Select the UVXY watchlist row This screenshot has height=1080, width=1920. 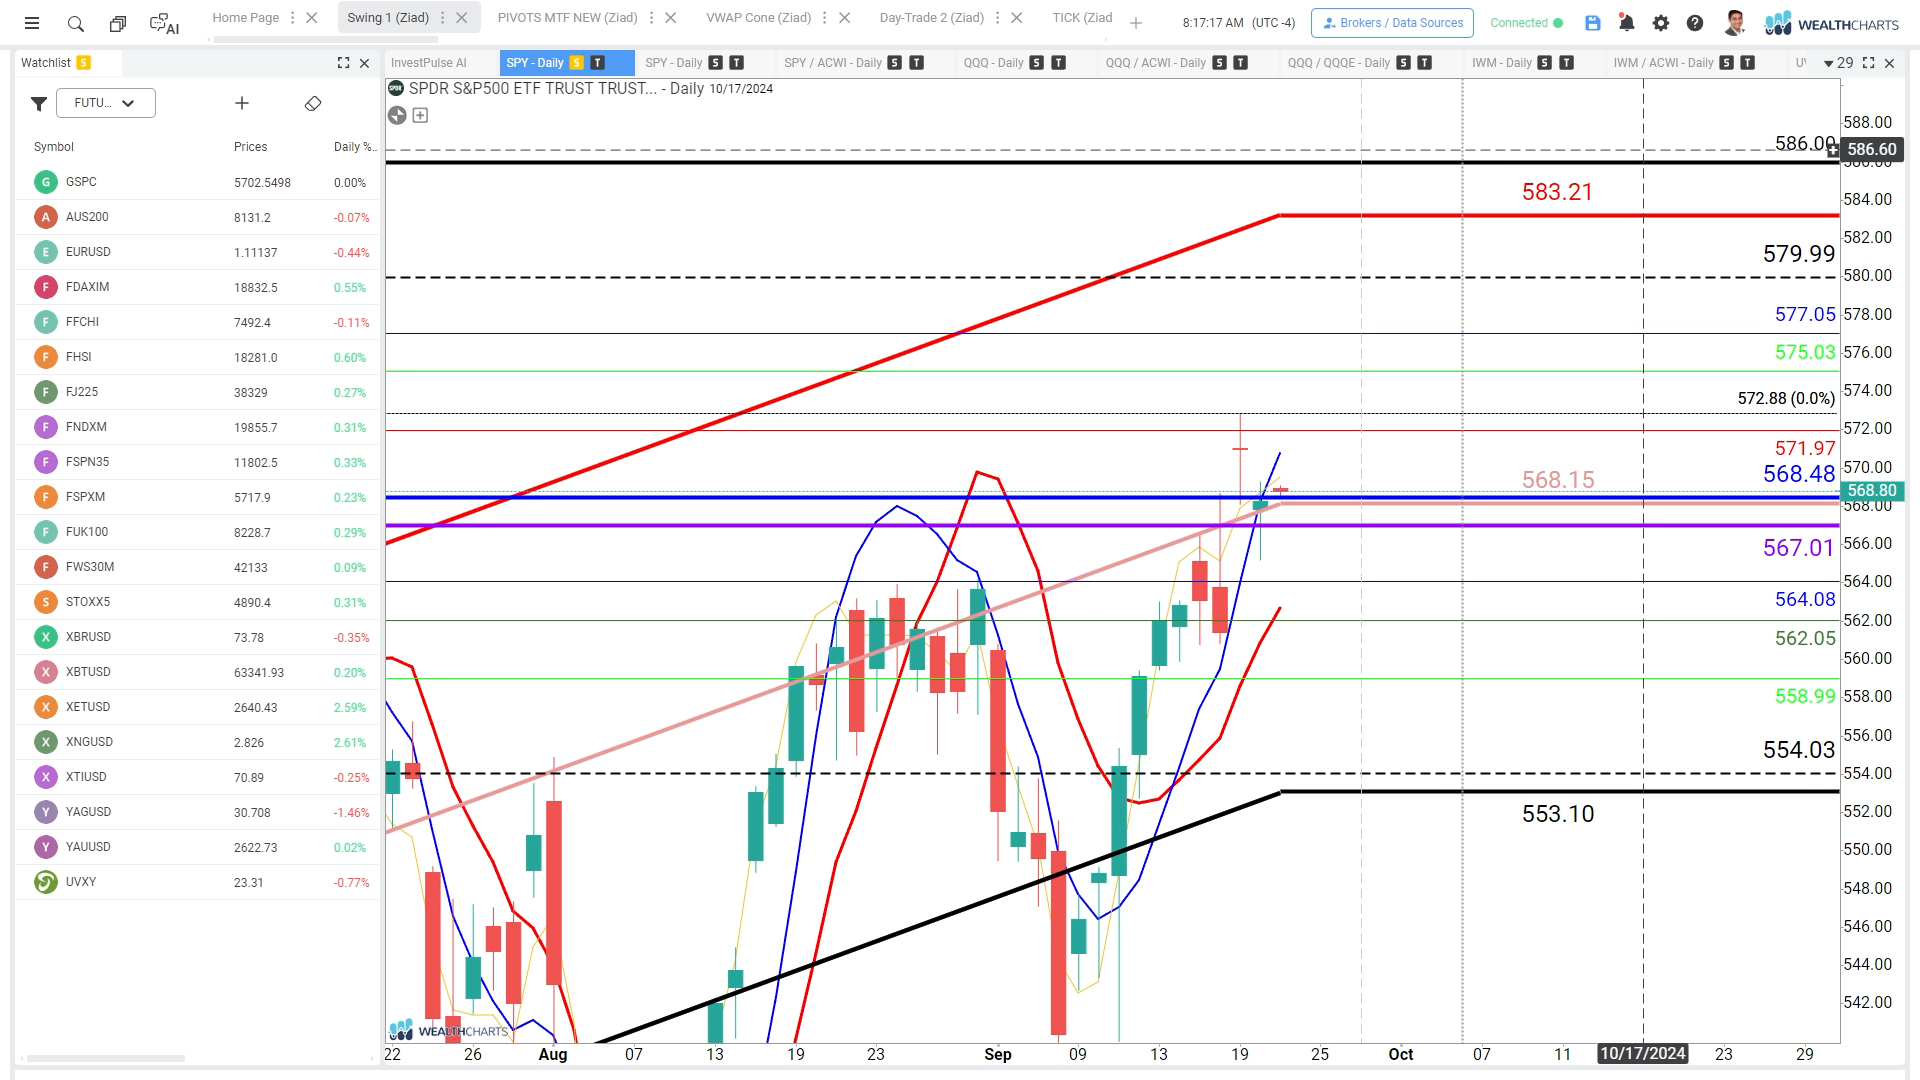point(197,882)
